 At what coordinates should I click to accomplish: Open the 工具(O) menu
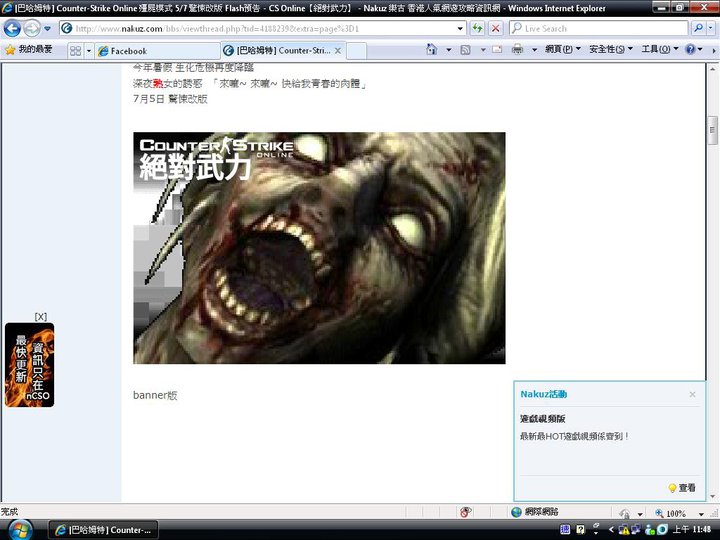(659, 49)
